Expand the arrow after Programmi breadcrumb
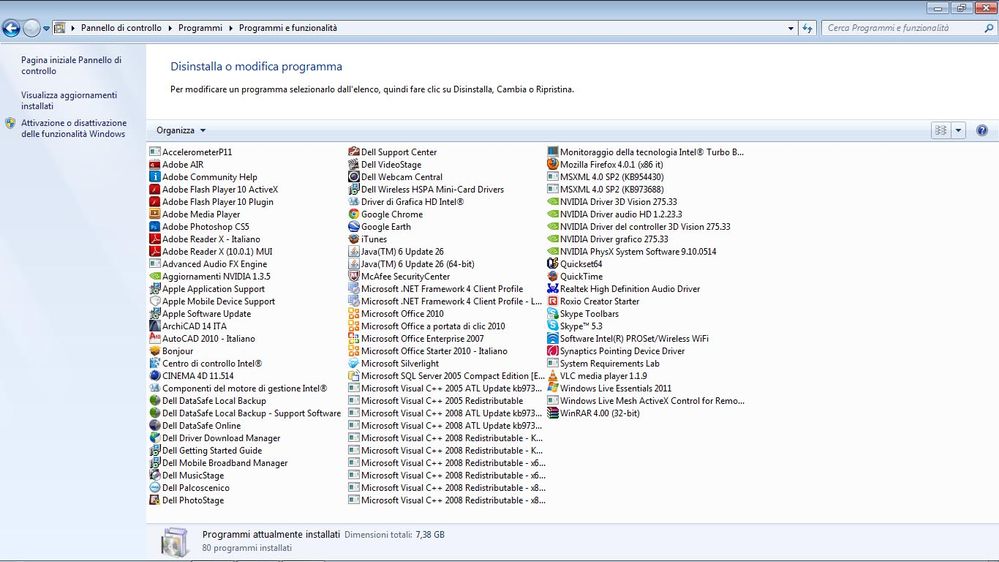 pyautogui.click(x=231, y=28)
